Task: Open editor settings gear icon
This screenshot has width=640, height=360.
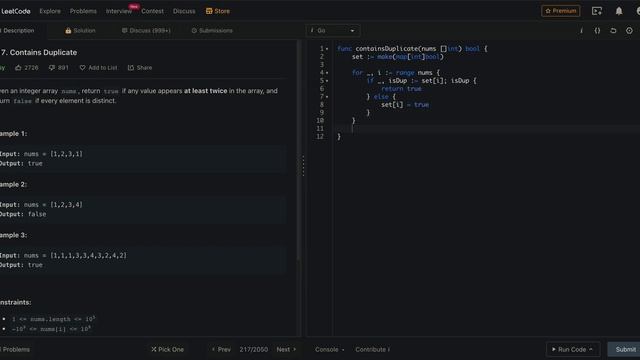Action: pyautogui.click(x=629, y=31)
